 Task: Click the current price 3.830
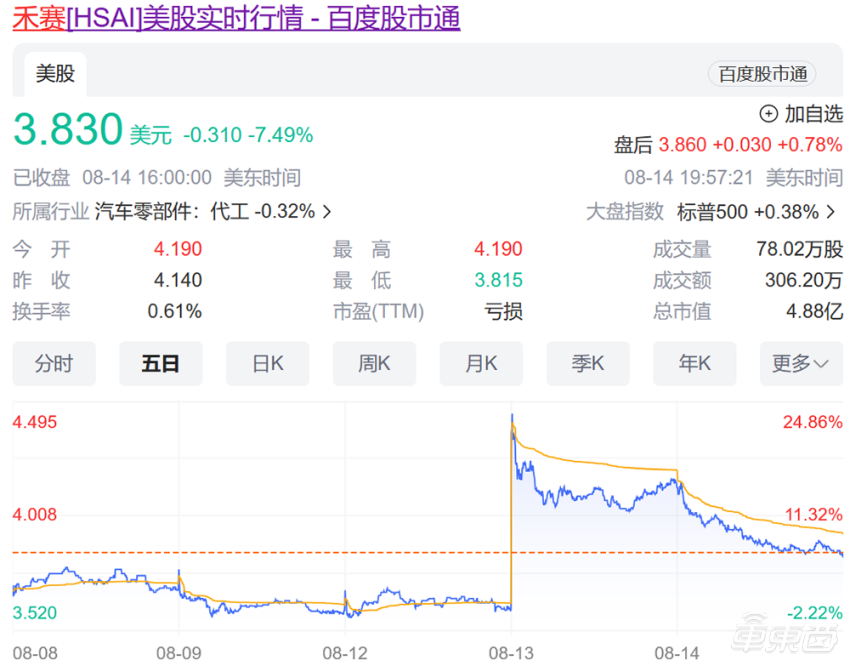tap(68, 129)
